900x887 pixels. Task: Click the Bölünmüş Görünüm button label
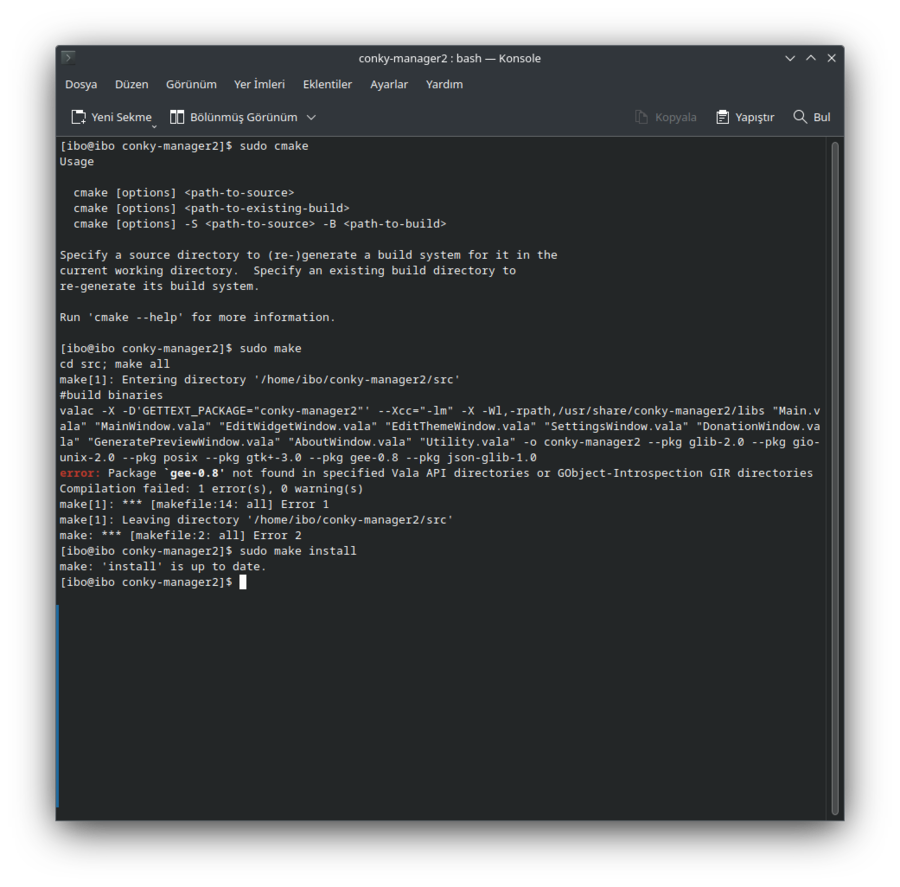click(x=244, y=117)
